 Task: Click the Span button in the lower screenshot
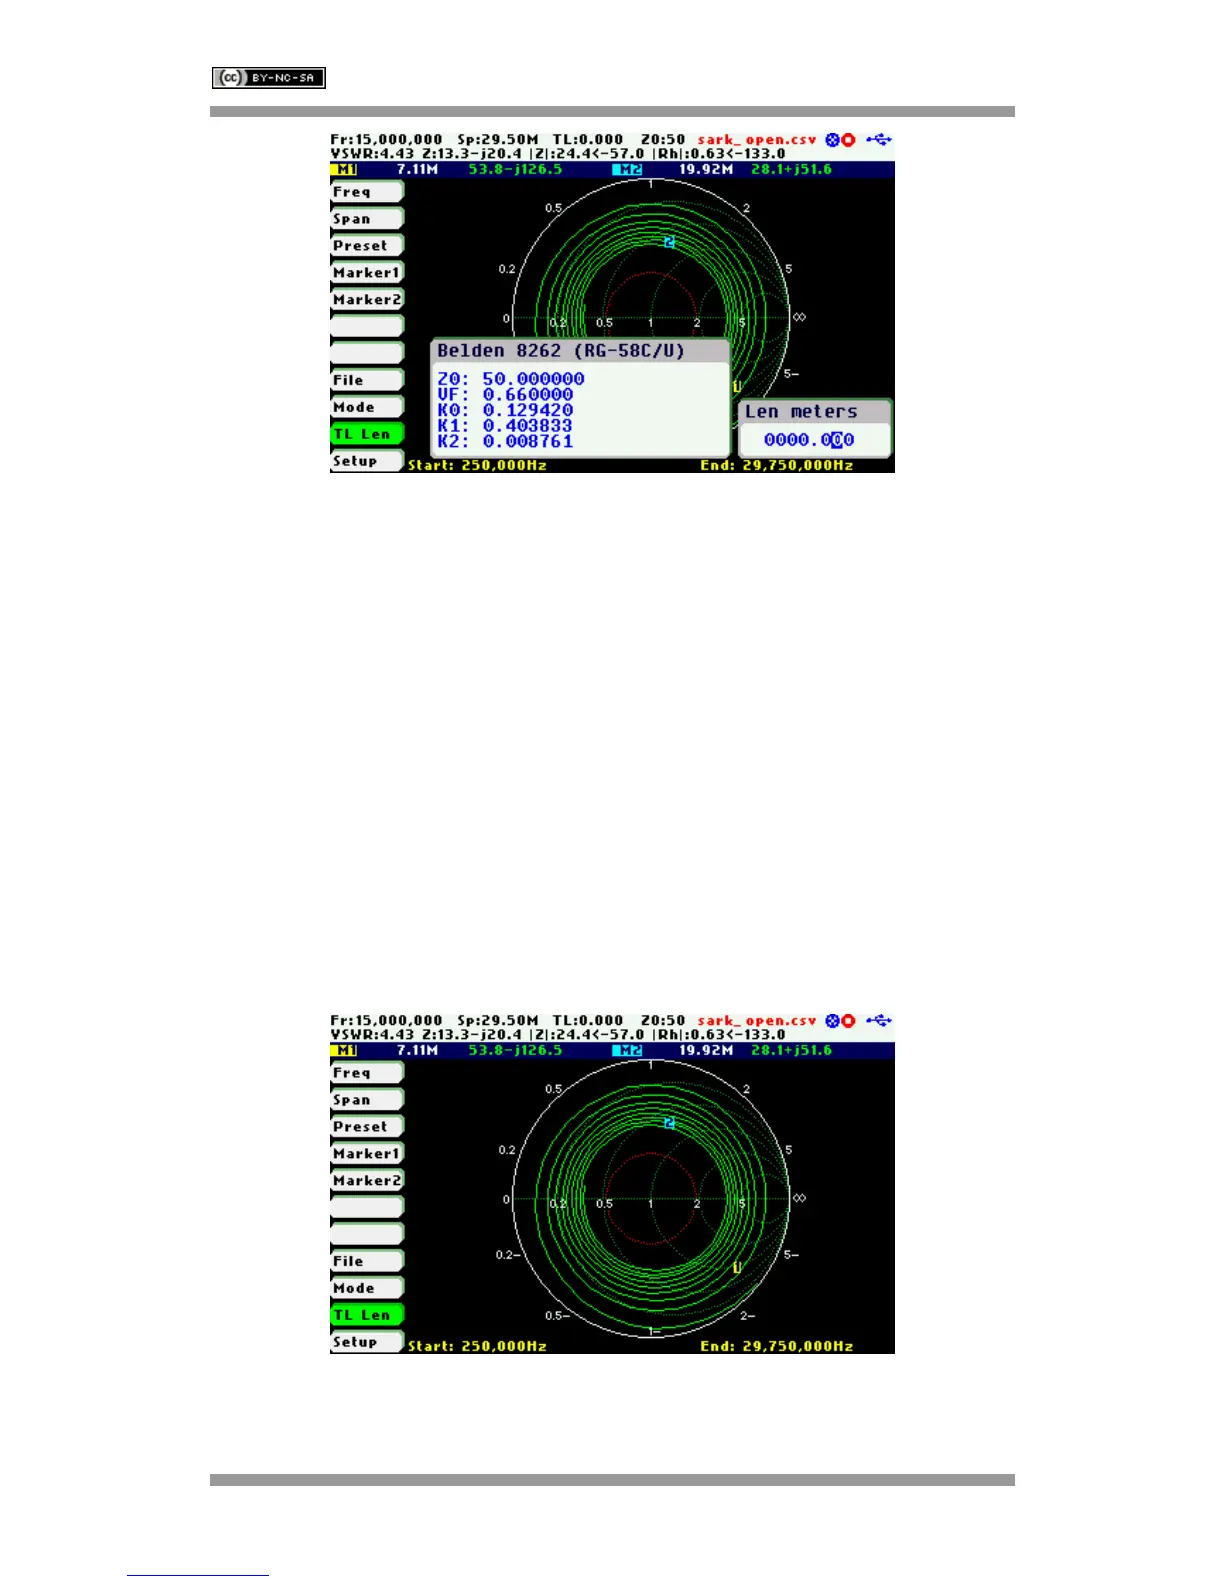[x=367, y=1099]
